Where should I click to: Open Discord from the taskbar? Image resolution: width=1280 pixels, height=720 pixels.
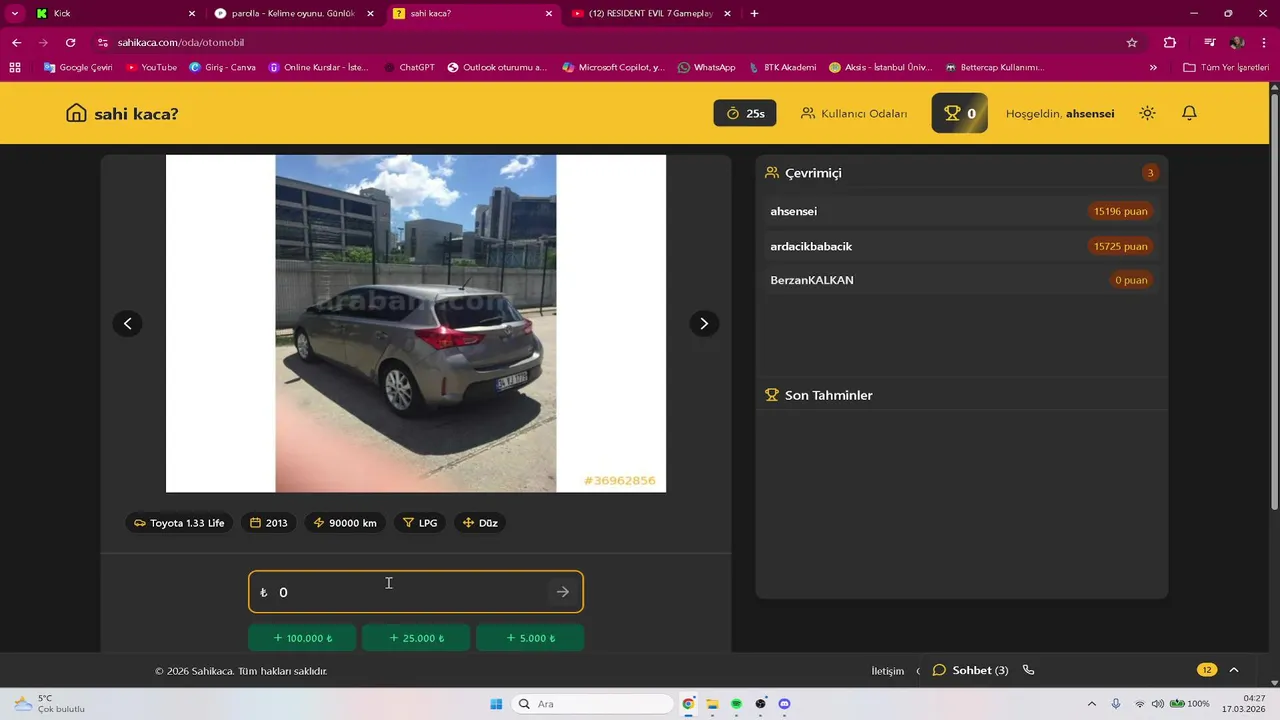coord(785,704)
